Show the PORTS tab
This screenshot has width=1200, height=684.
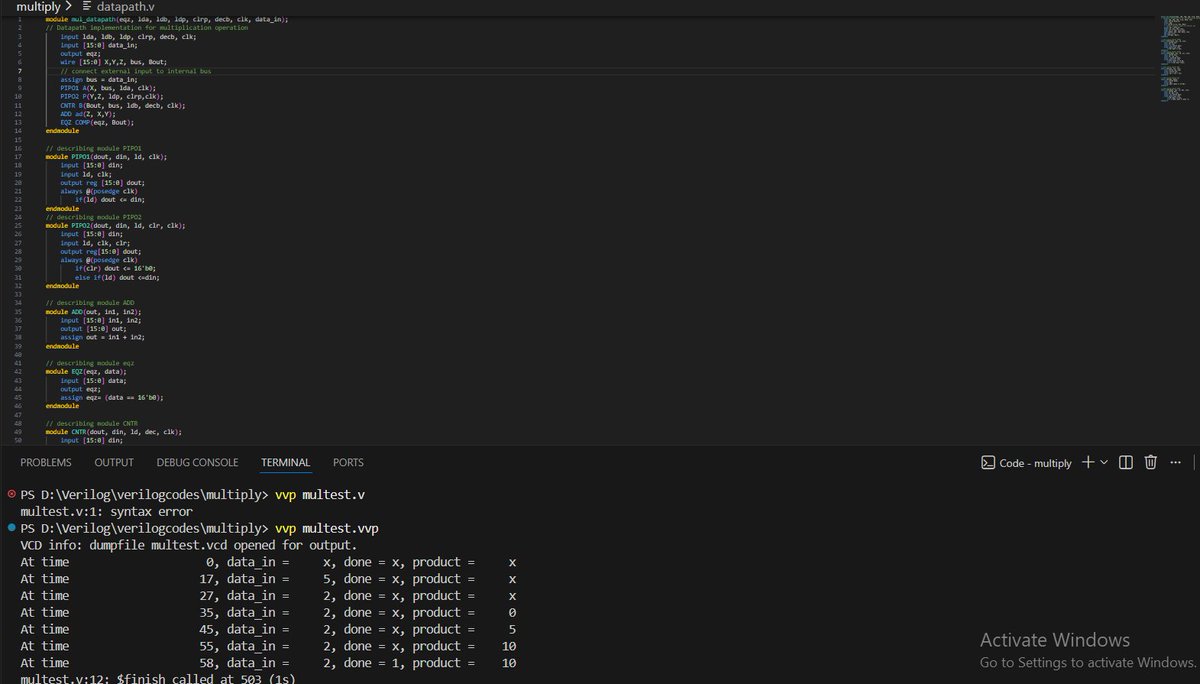348,462
